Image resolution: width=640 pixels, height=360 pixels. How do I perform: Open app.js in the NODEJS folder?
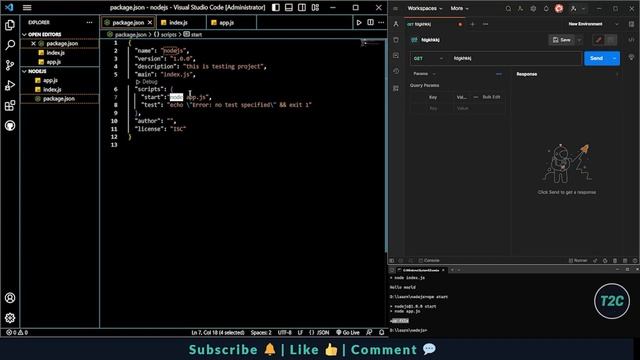[x=50, y=80]
